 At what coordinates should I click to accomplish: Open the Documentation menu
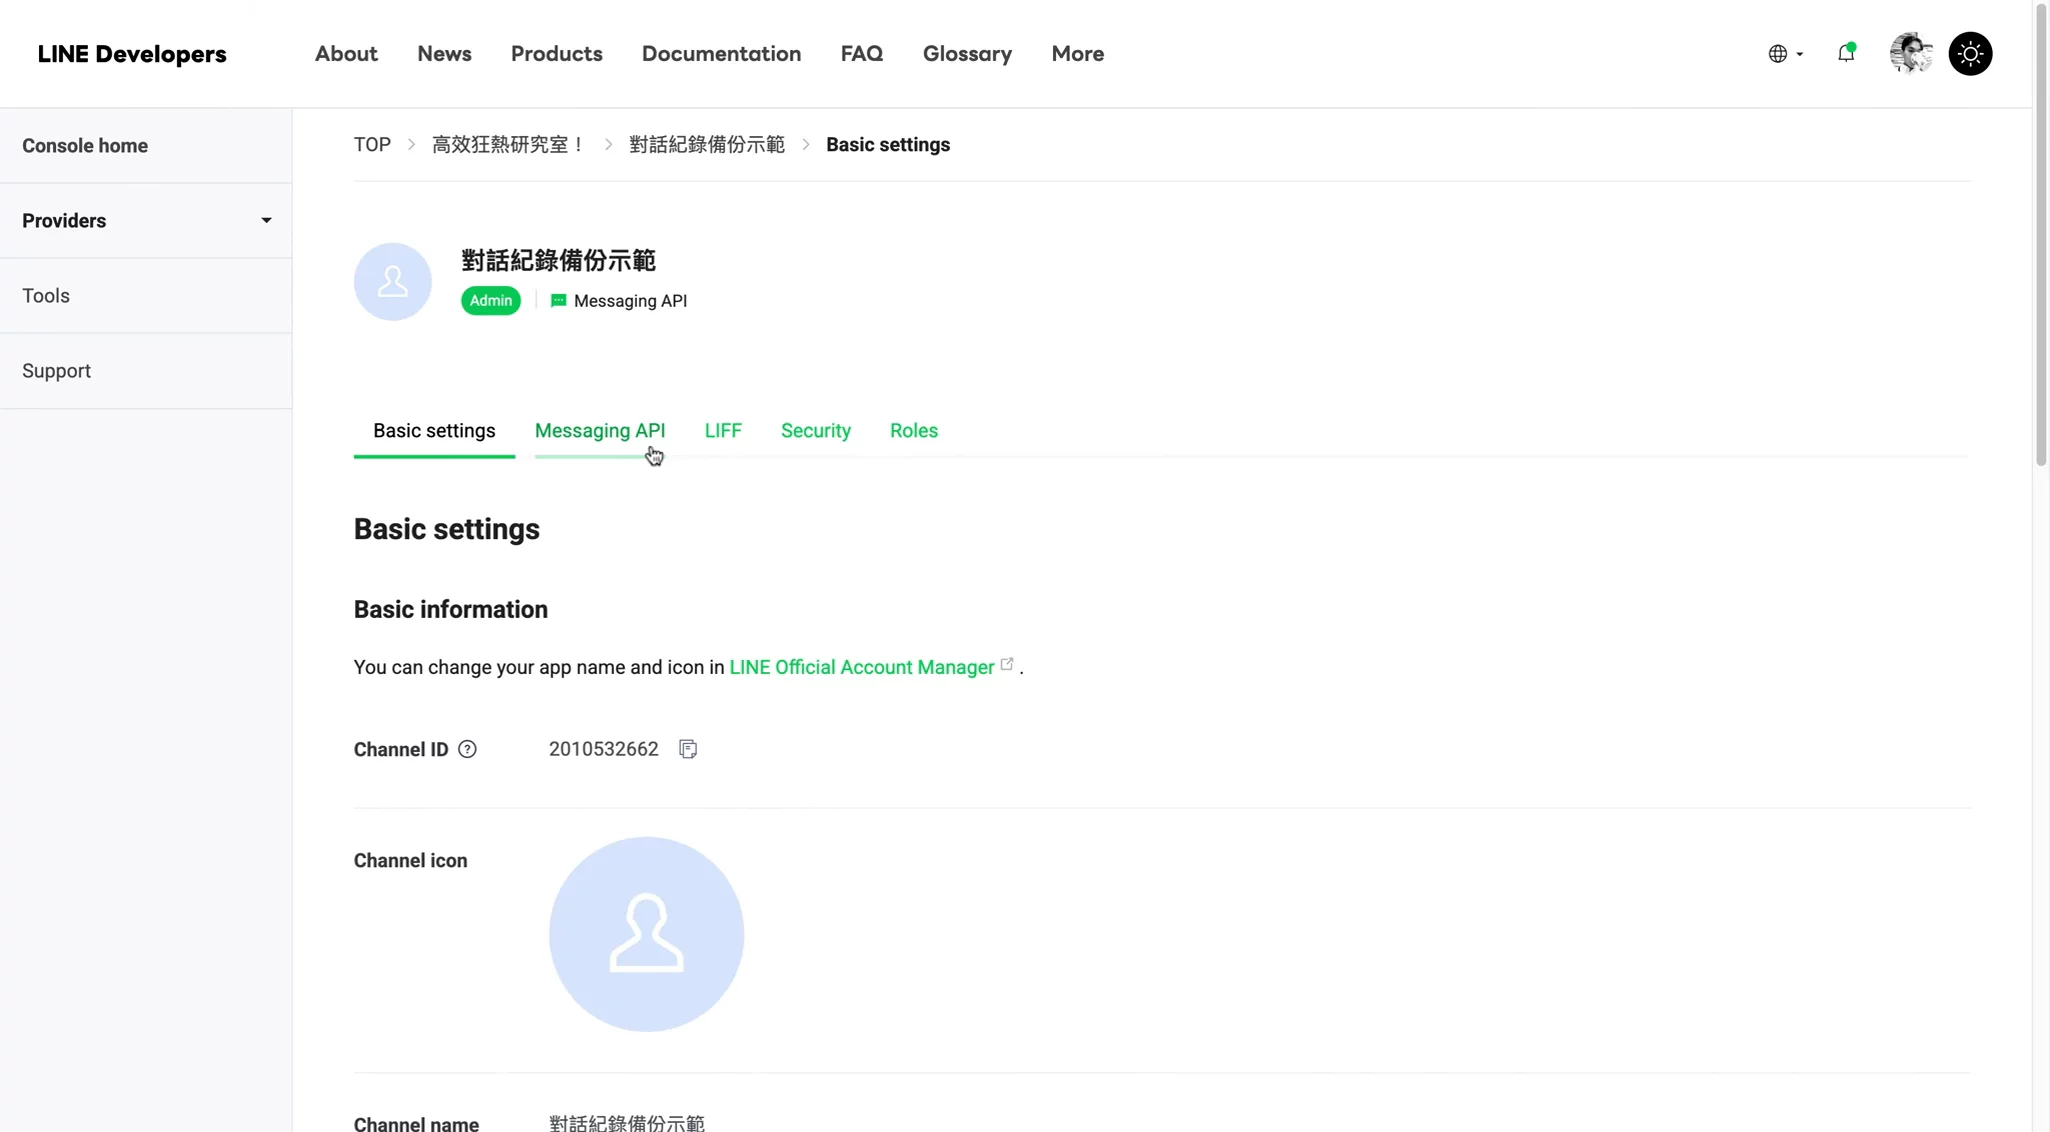click(721, 54)
